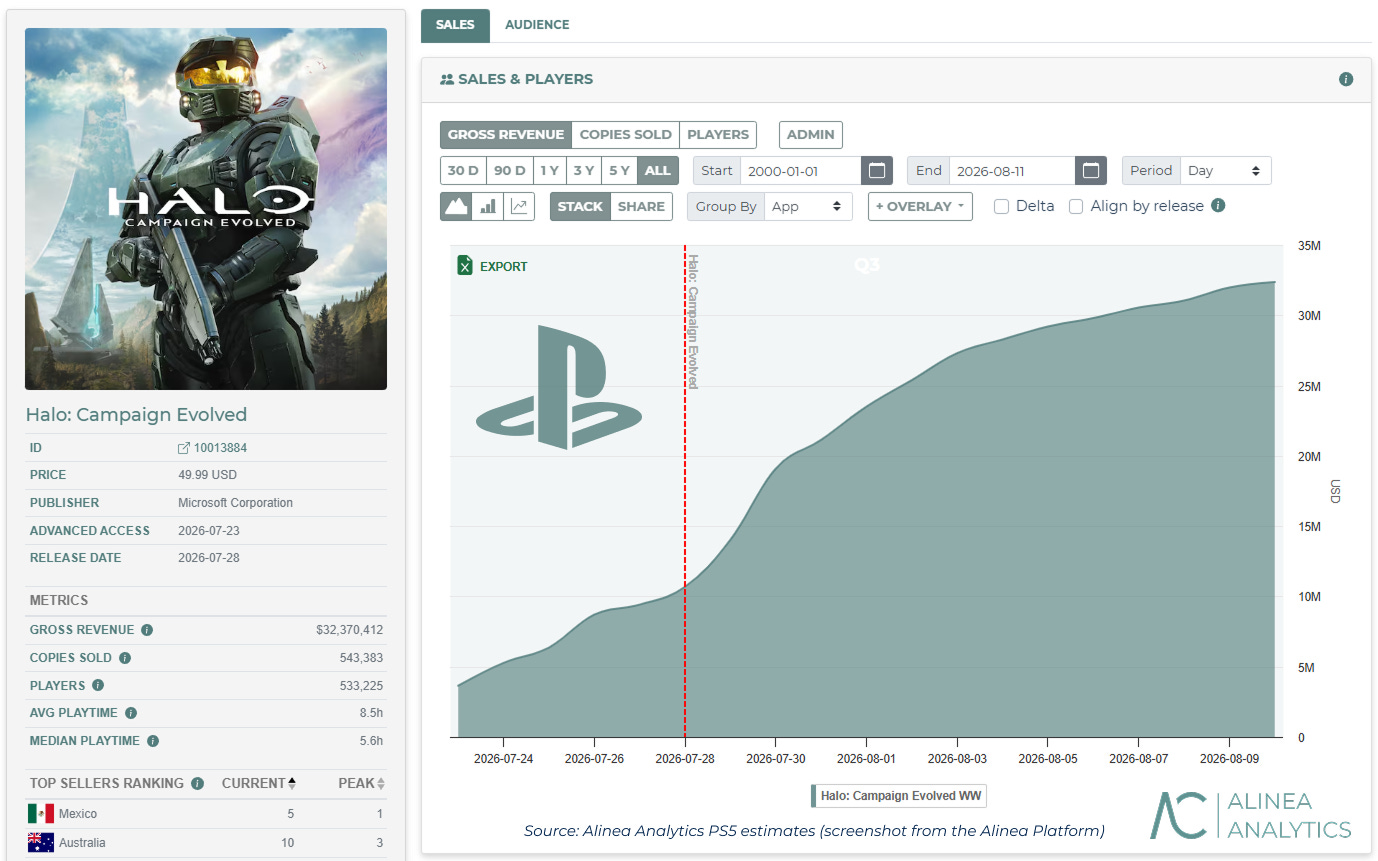Screen dimensions: 1378x861
Task: Choose the ALL time range
Action: coord(658,171)
